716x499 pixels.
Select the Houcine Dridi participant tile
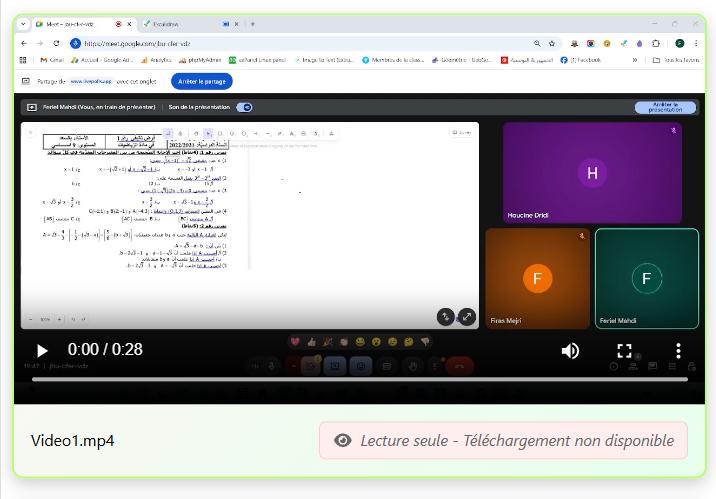(592, 173)
